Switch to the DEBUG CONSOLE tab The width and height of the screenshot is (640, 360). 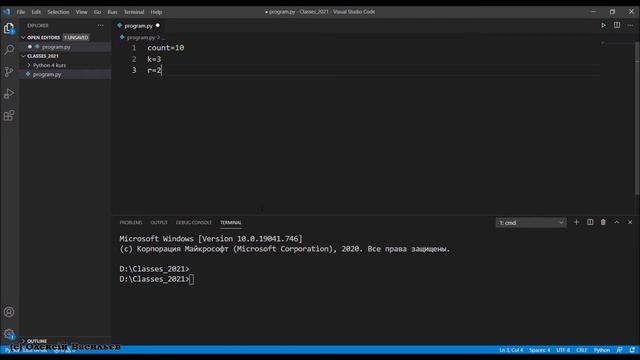click(194, 222)
